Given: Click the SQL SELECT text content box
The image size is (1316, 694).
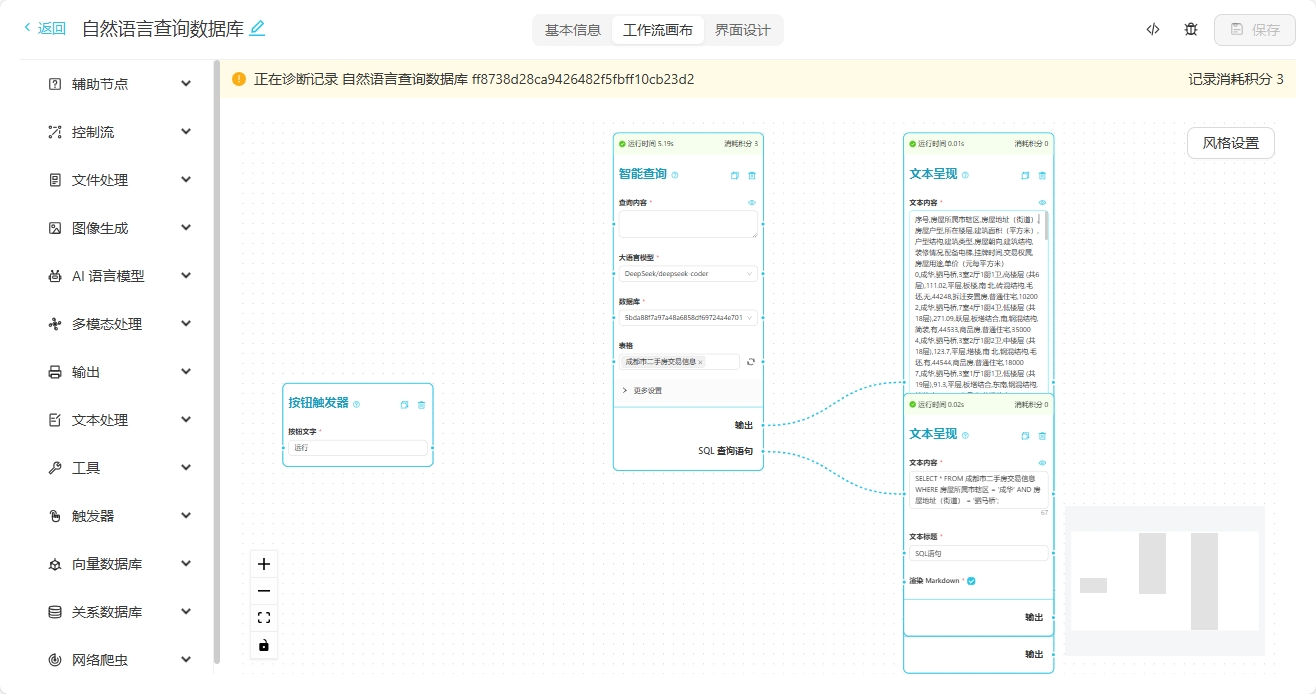Looking at the screenshot, I should (979, 490).
